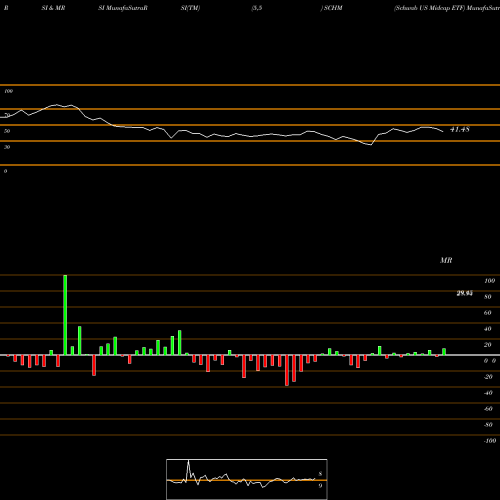
Task: Click the RSI axis label 100 on the left
Action: tap(9, 91)
